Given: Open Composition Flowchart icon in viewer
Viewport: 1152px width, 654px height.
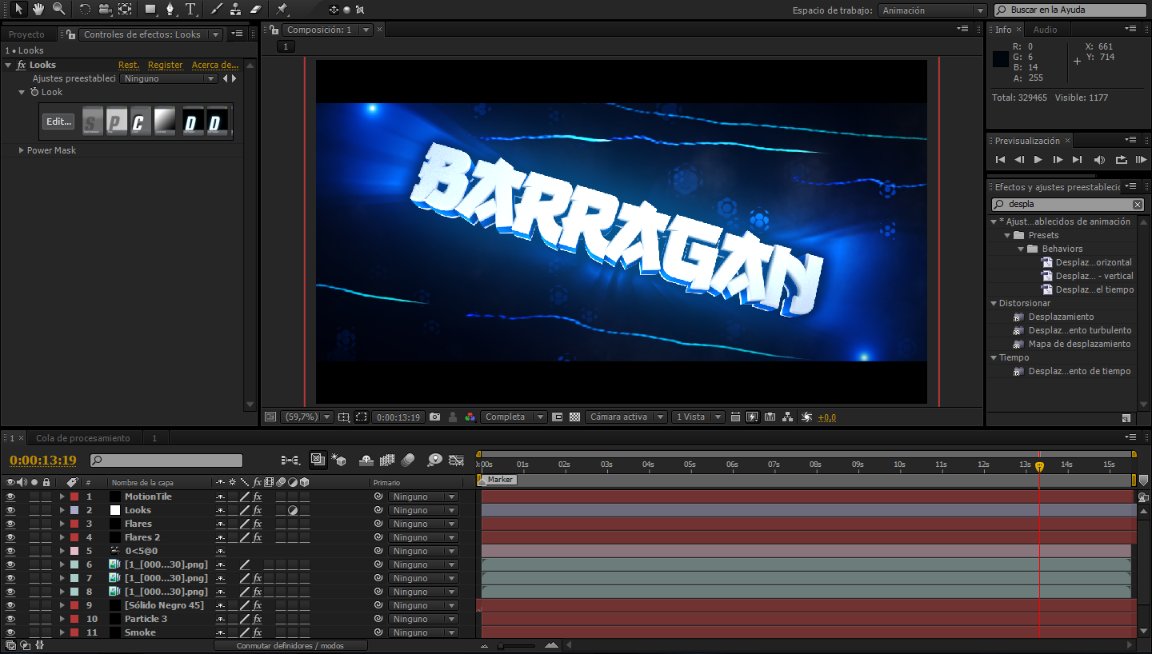Looking at the screenshot, I should coord(788,417).
